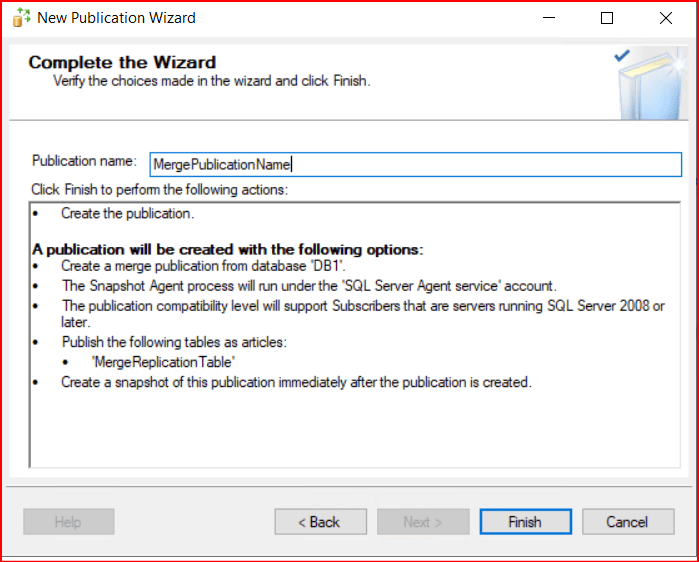The height and width of the screenshot is (562, 699).
Task: Click the 'Create a snapshot of this publication' line
Action: (x=296, y=382)
